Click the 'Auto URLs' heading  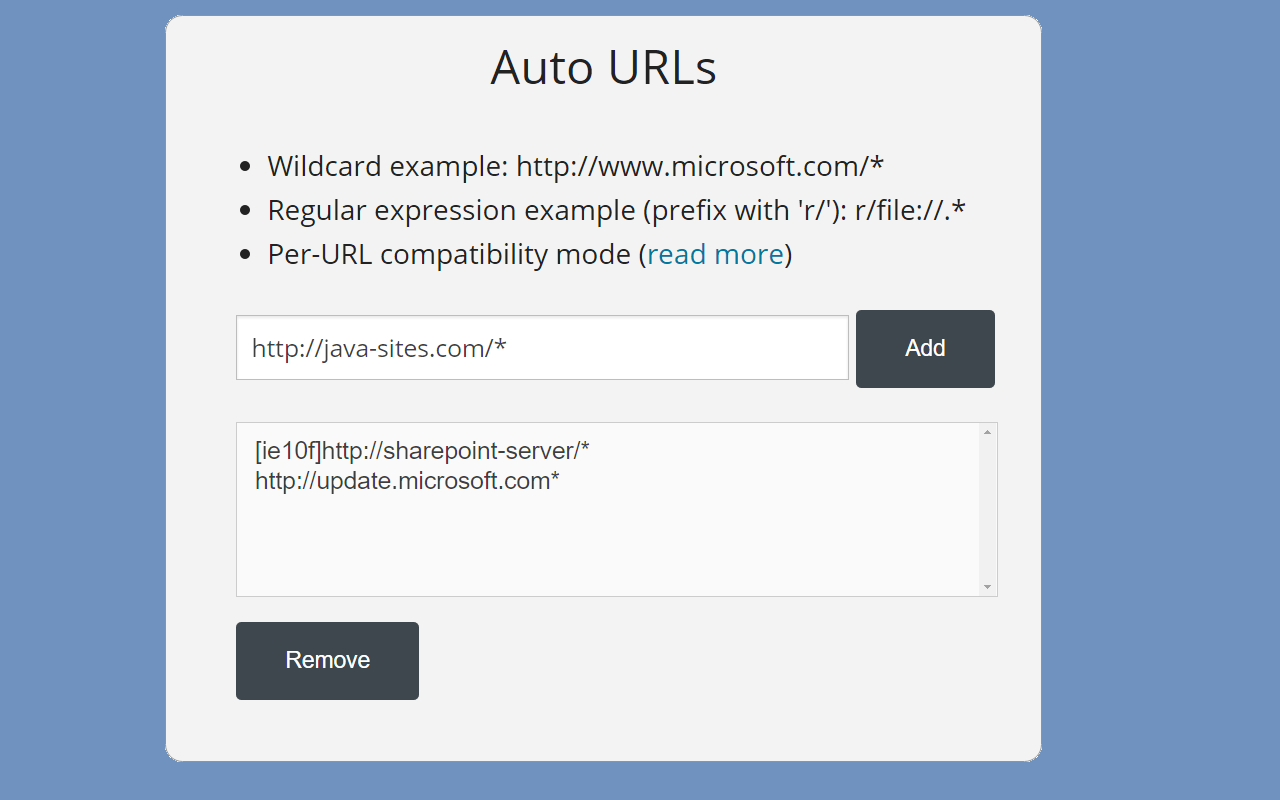[x=603, y=68]
